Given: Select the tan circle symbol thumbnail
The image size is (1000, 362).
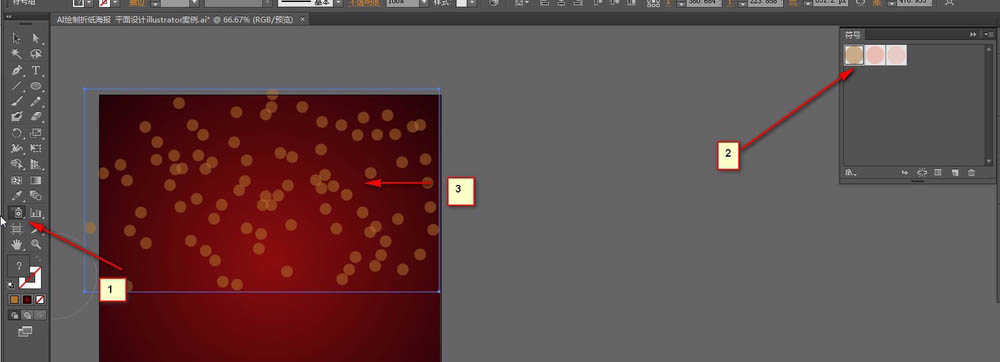Looking at the screenshot, I should tap(854, 55).
